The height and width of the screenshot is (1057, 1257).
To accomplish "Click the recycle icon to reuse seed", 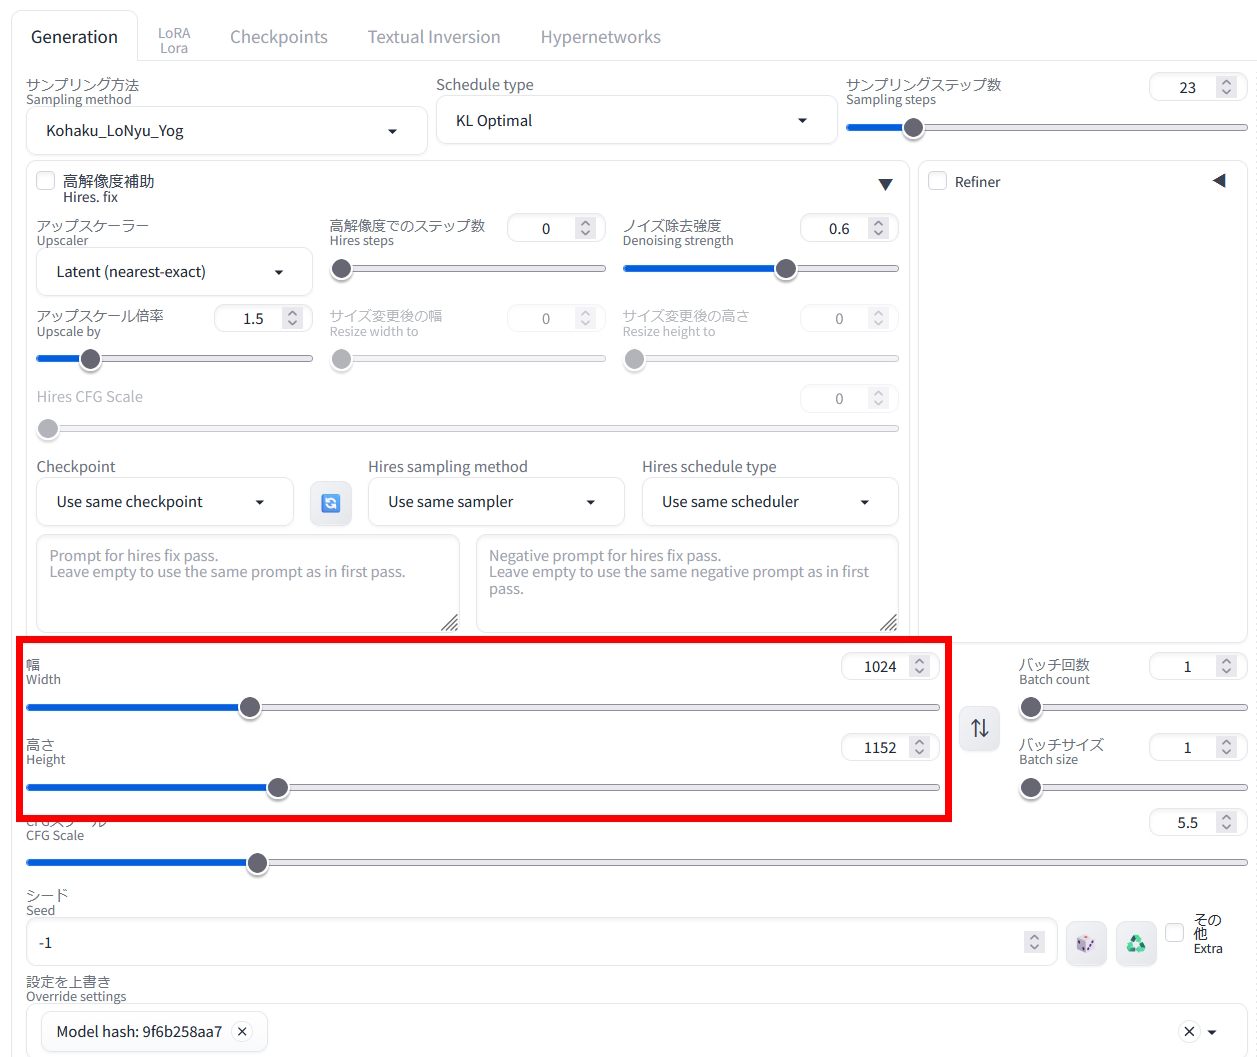I will (x=1136, y=943).
